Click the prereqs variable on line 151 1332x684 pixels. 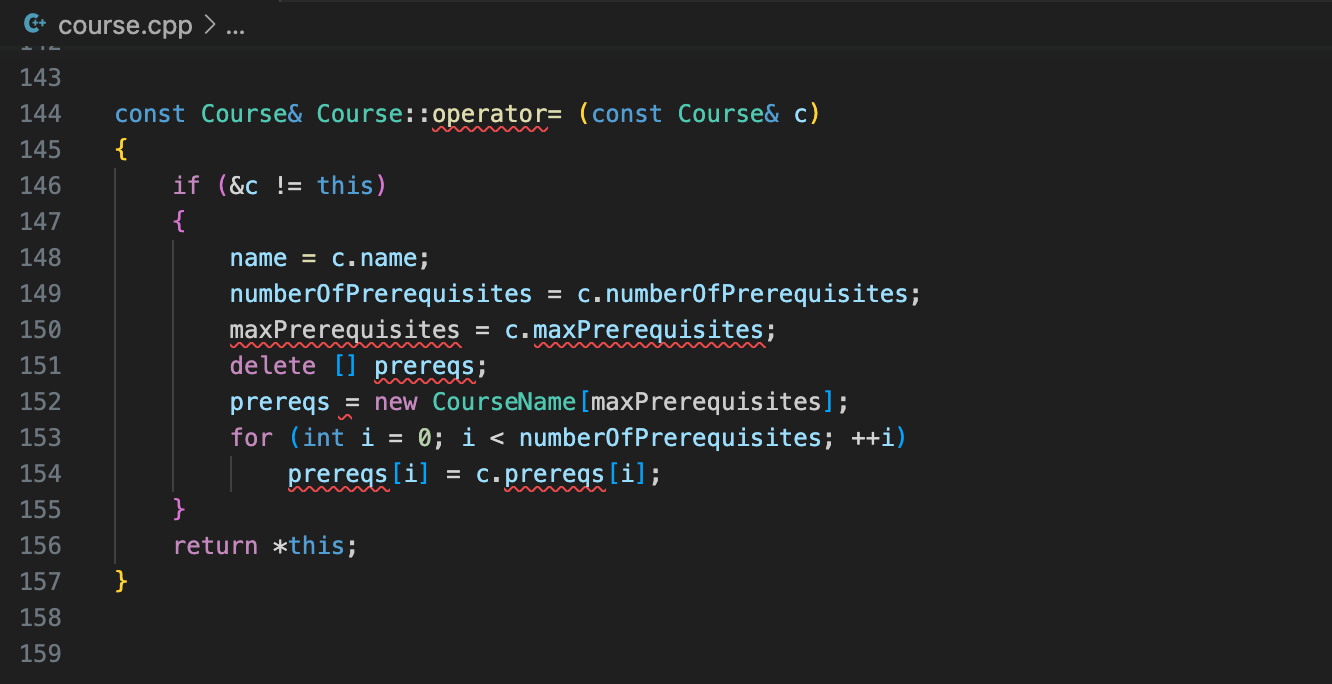click(425, 365)
